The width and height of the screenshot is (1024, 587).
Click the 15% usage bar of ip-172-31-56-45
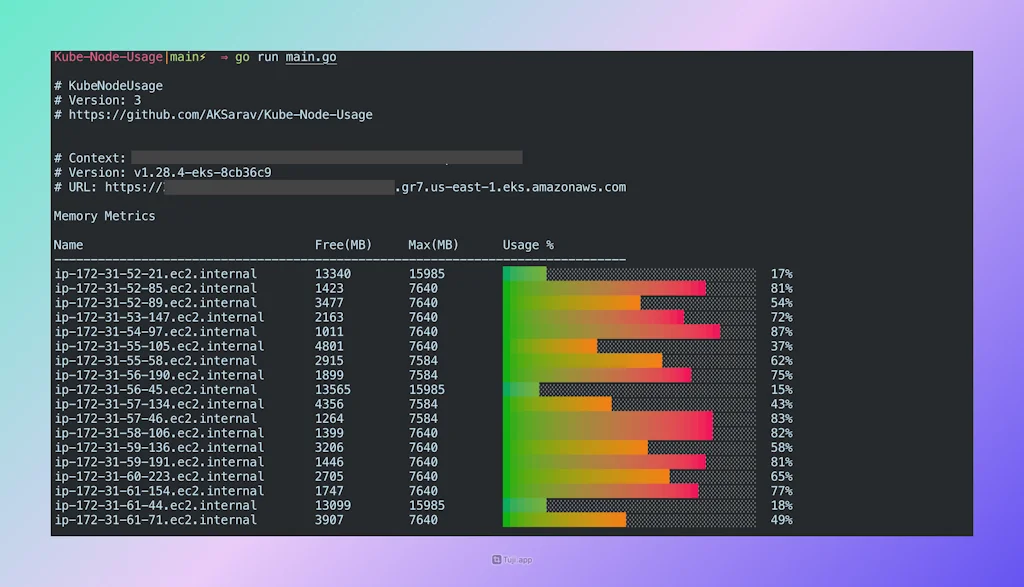(520, 389)
